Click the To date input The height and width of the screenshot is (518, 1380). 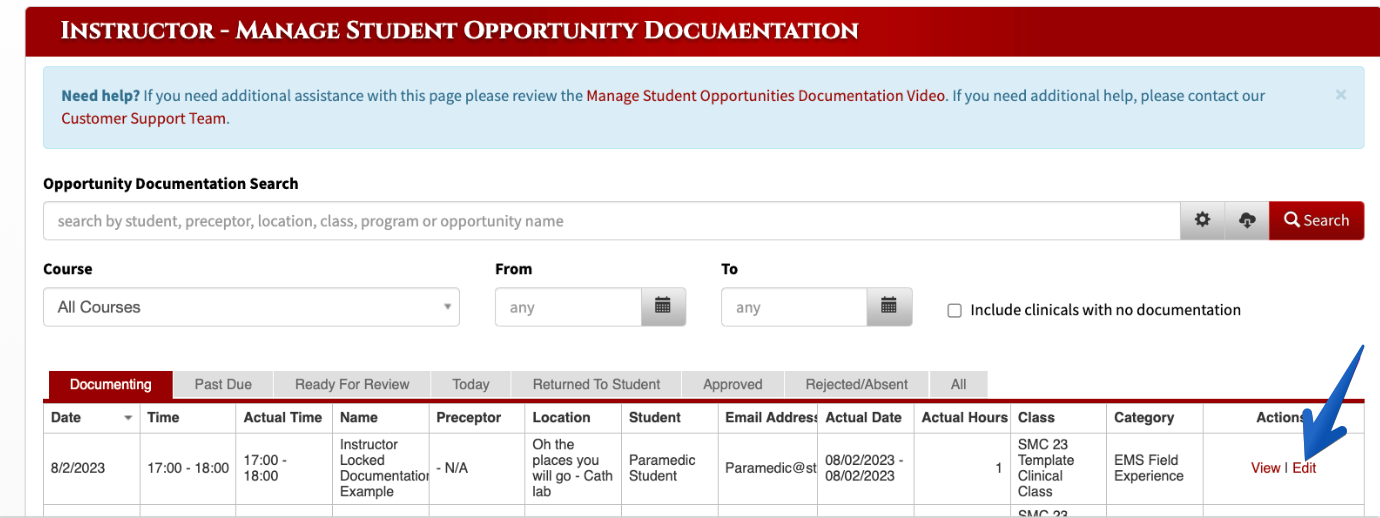pyautogui.click(x=794, y=307)
